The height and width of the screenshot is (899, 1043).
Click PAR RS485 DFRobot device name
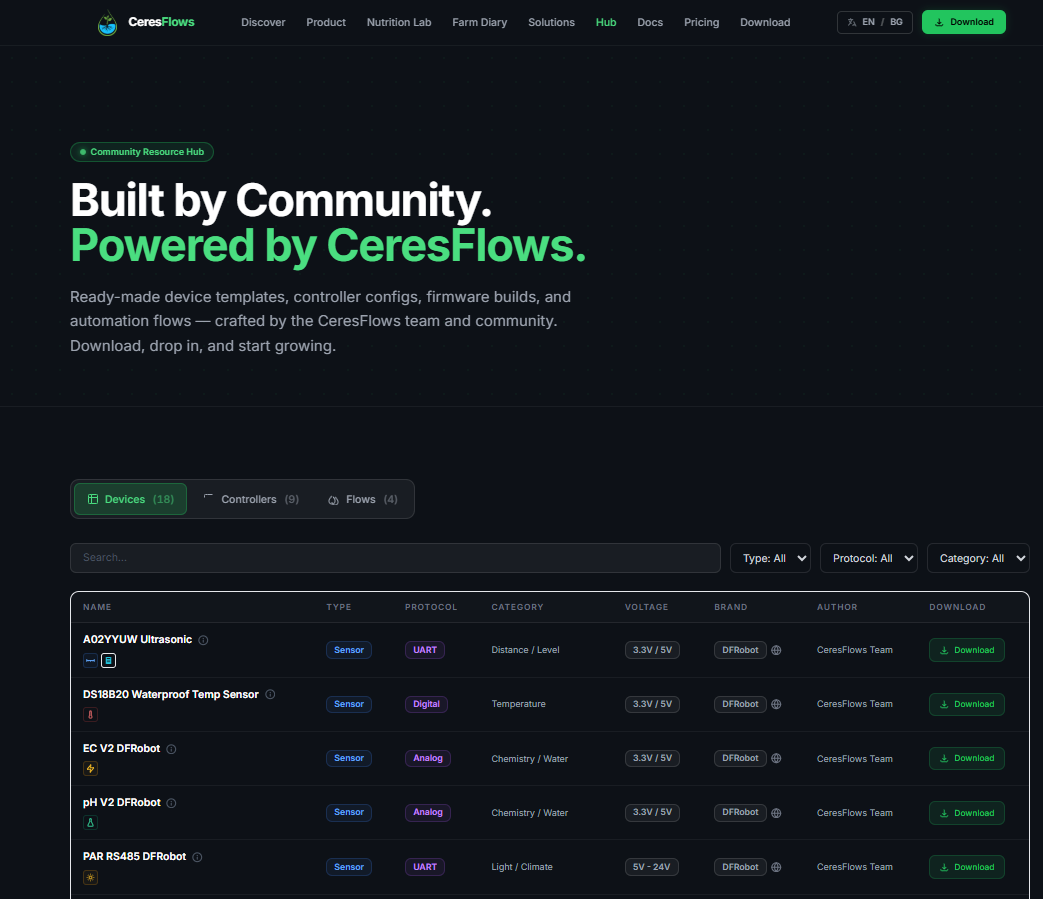pos(134,856)
